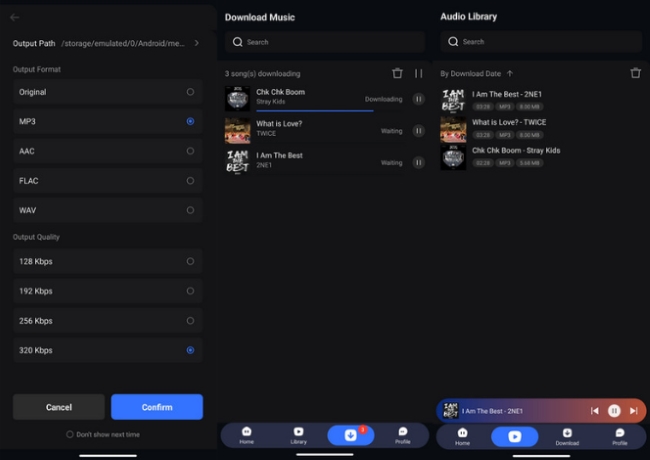The height and width of the screenshot is (460, 650).
Task: Delete all downloads with trash icon in Download Music
Action: [397, 73]
